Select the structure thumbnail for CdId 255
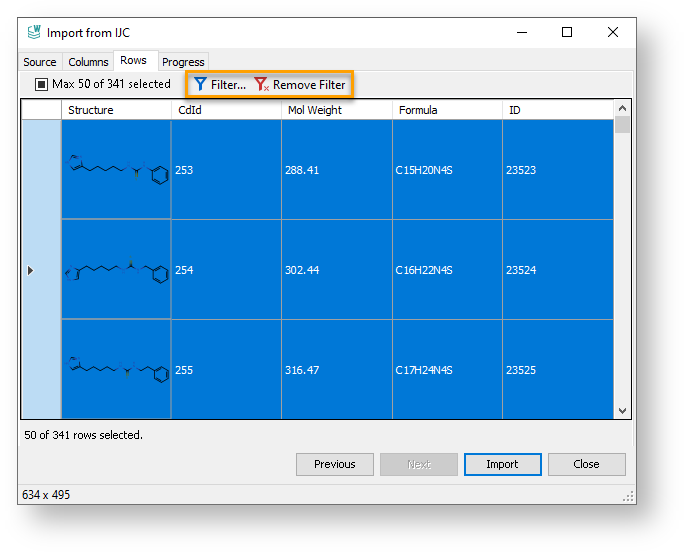 click(116, 369)
